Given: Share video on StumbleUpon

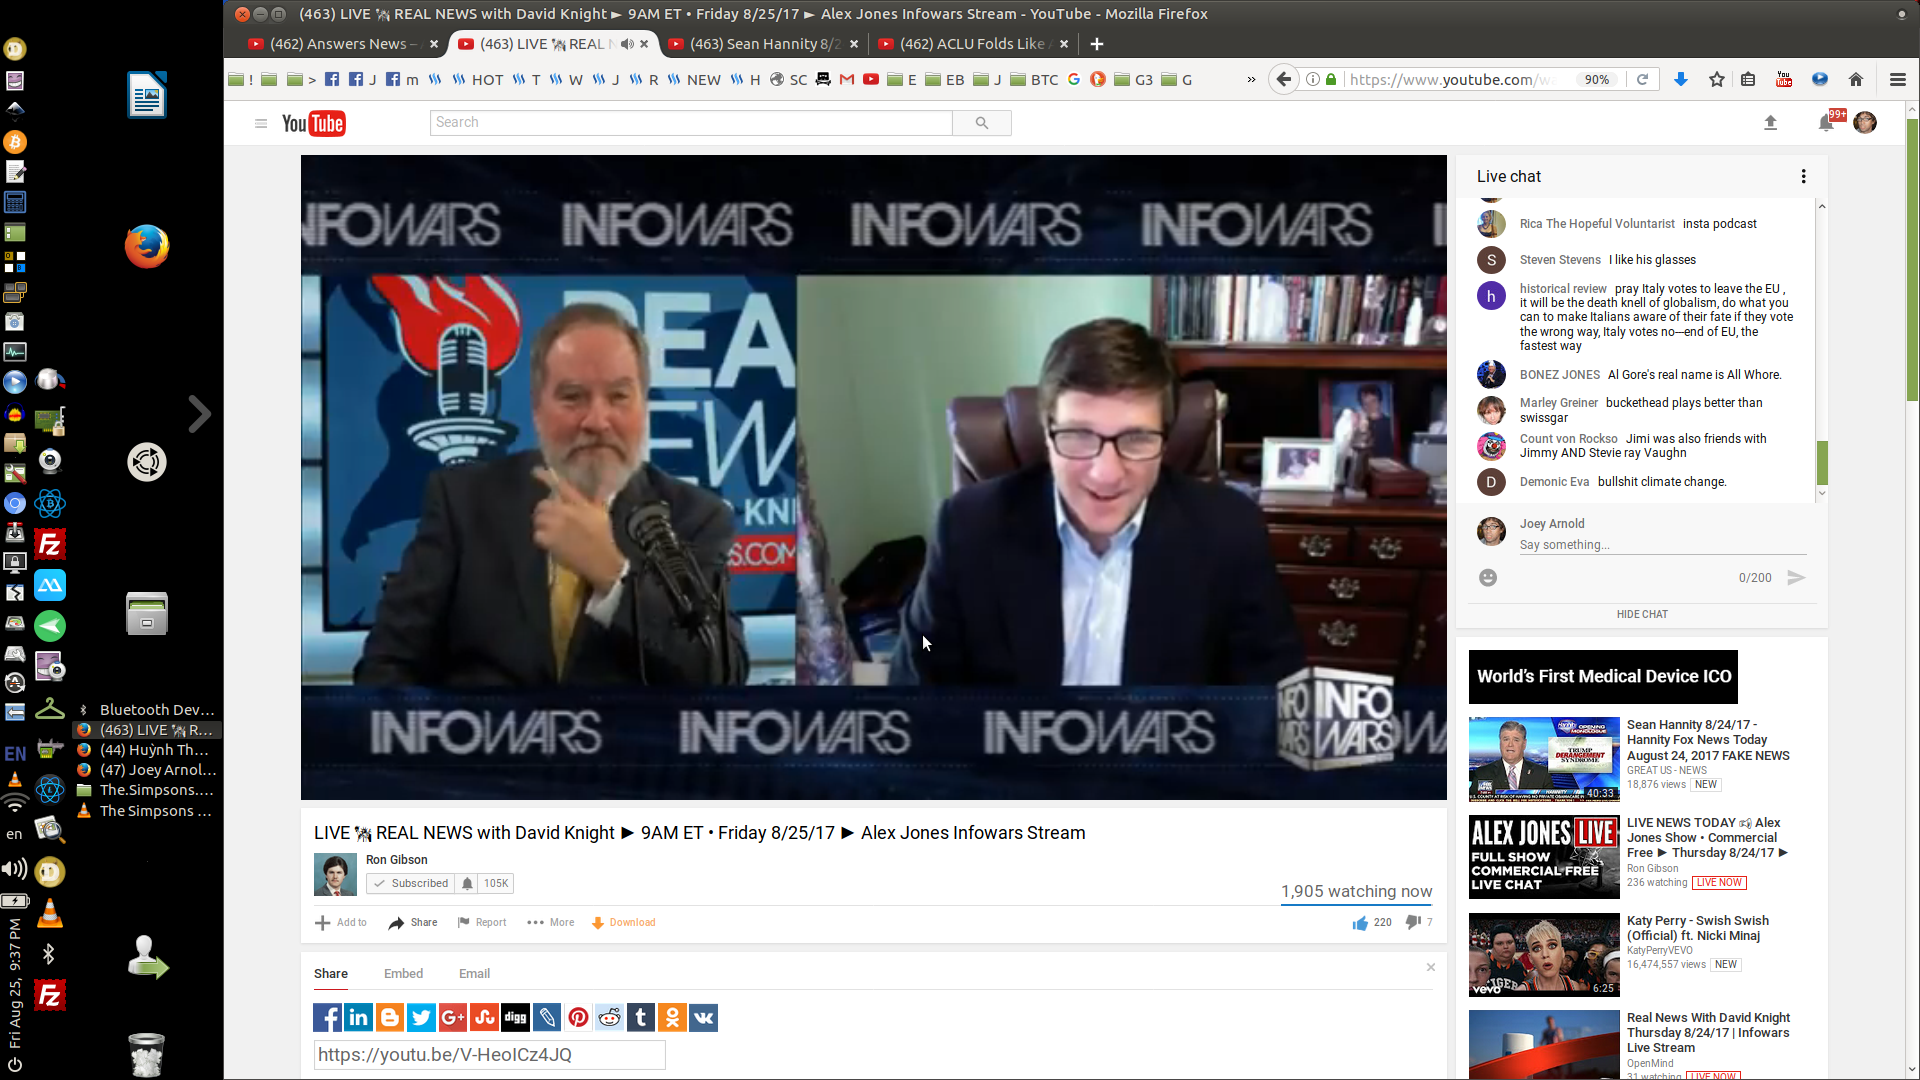Looking at the screenshot, I should point(484,1017).
